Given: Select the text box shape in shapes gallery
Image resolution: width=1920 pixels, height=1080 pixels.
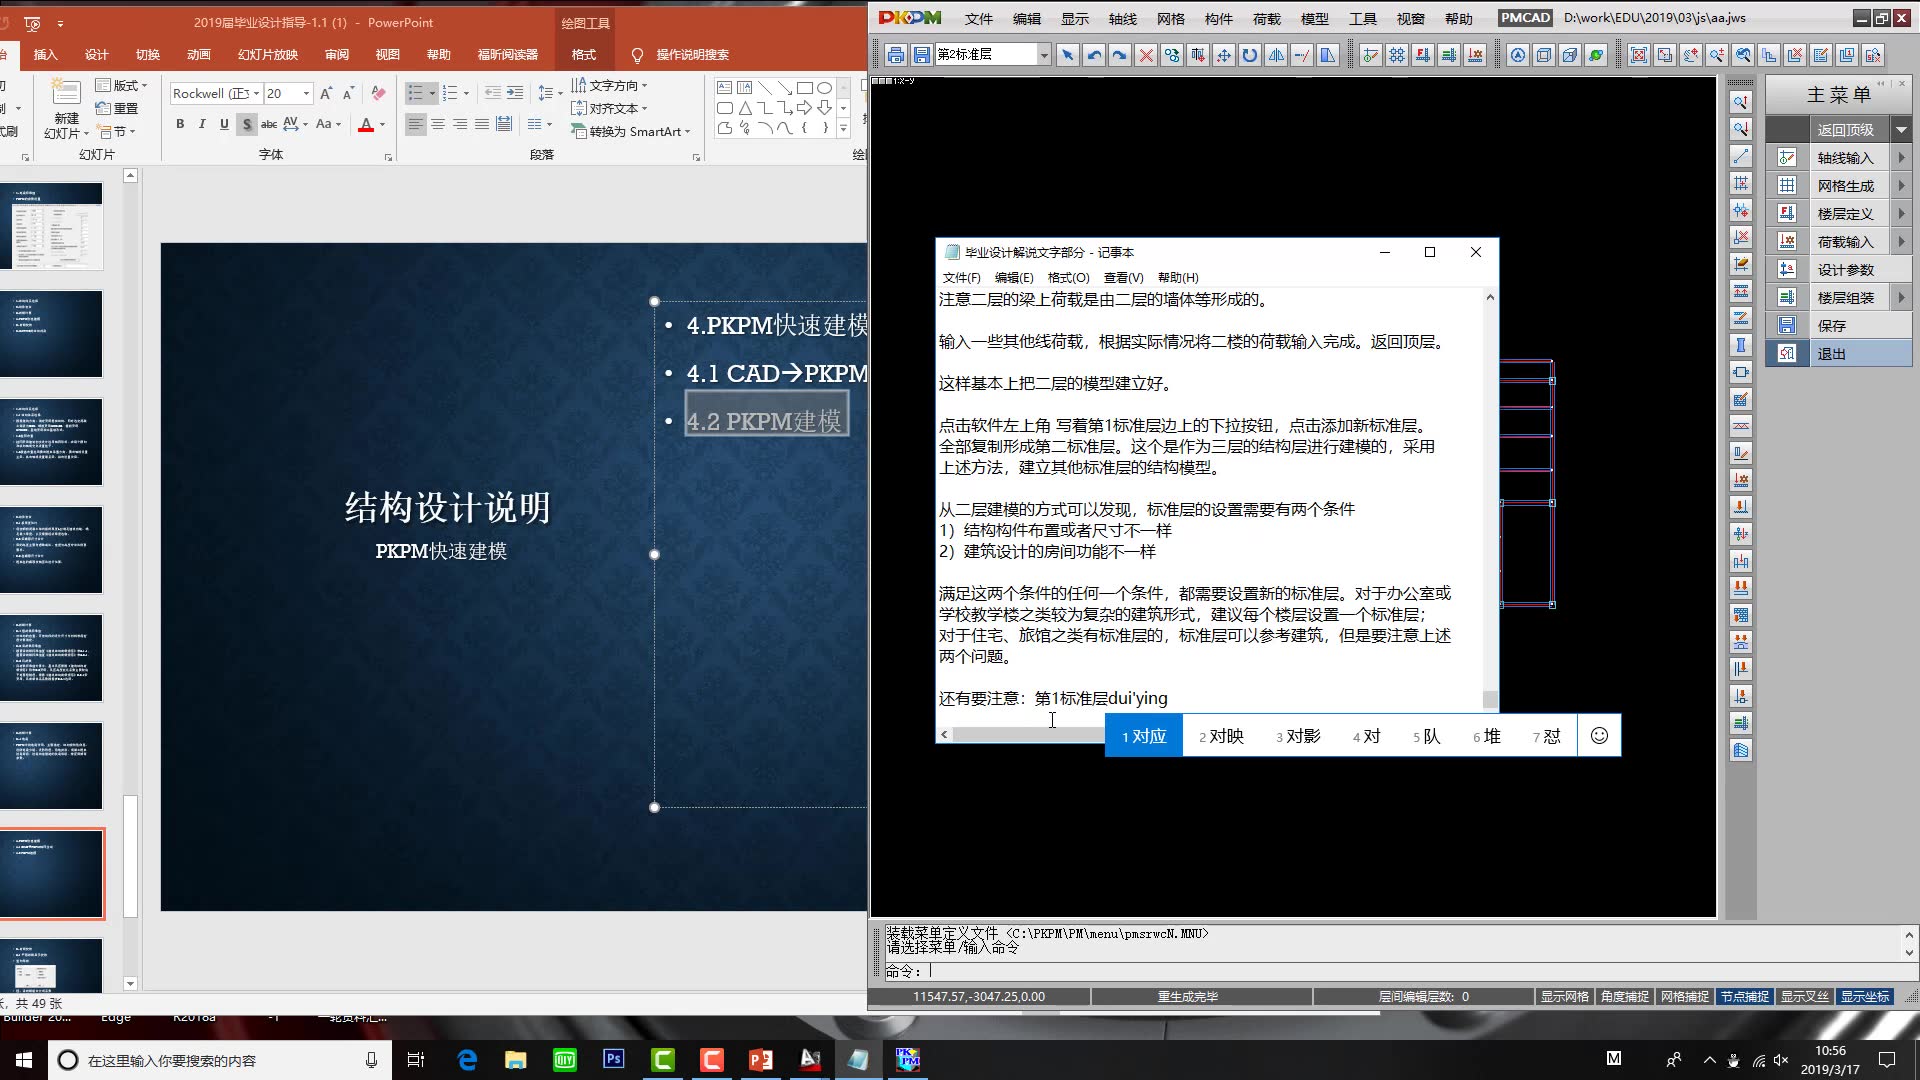Looking at the screenshot, I should coord(725,88).
